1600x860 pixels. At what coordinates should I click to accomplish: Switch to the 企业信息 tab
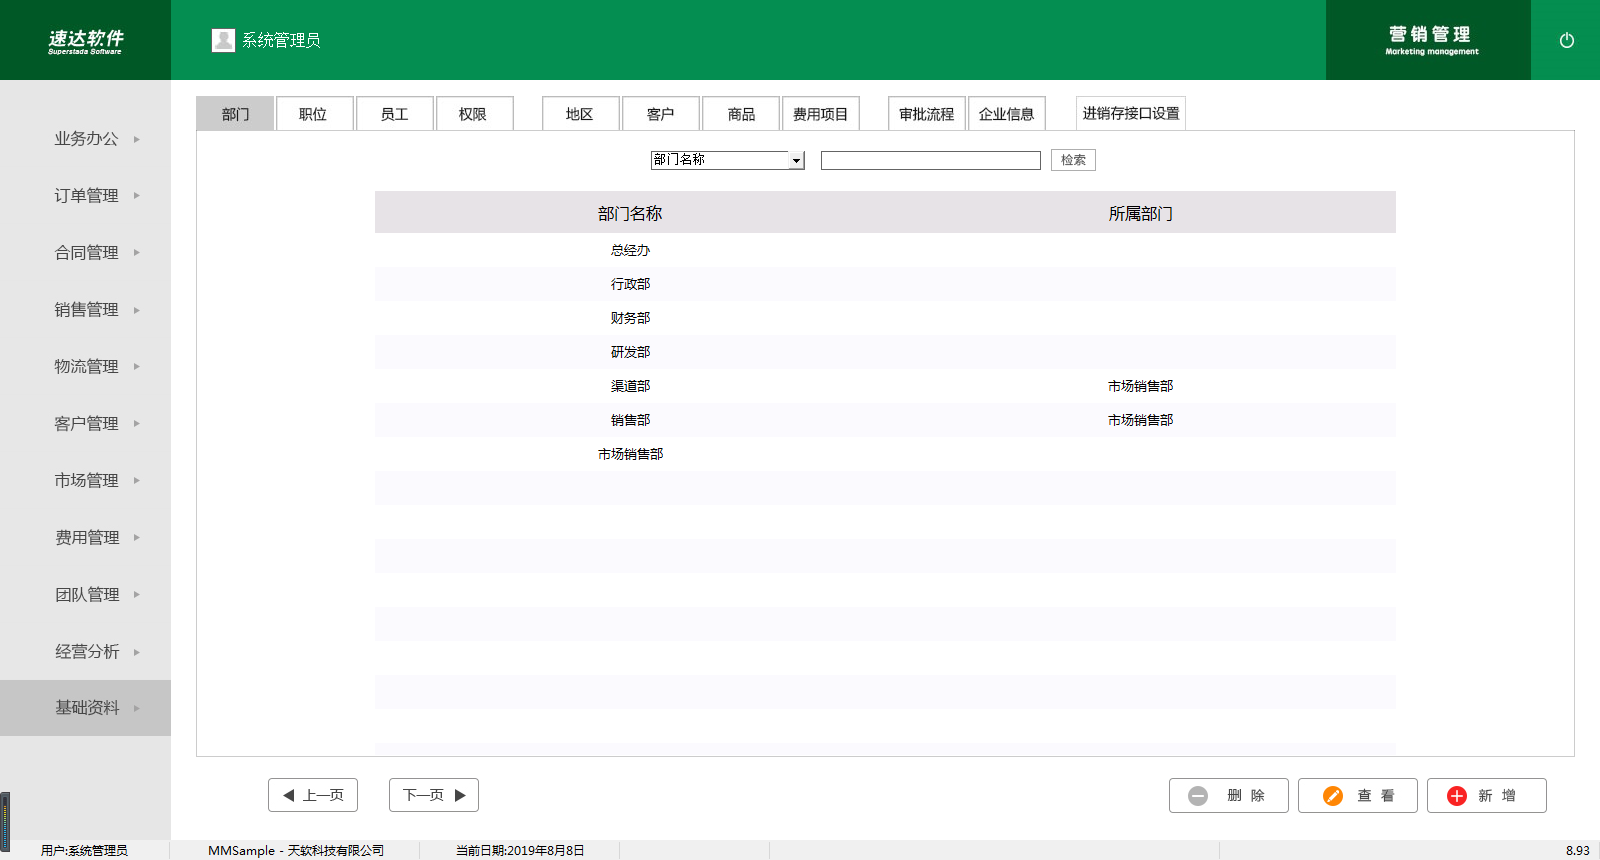click(x=1007, y=114)
